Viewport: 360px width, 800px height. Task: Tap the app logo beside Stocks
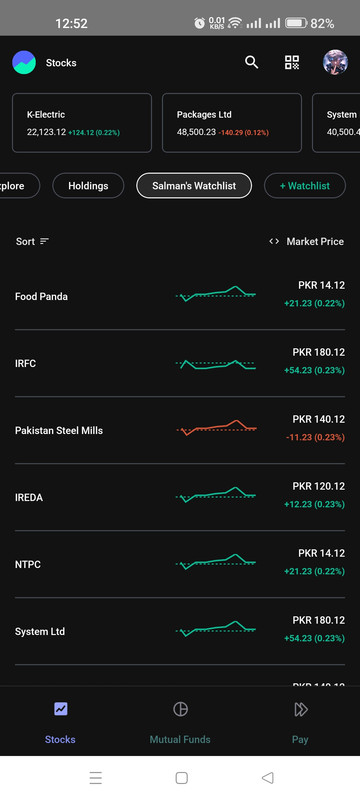pos(24,62)
